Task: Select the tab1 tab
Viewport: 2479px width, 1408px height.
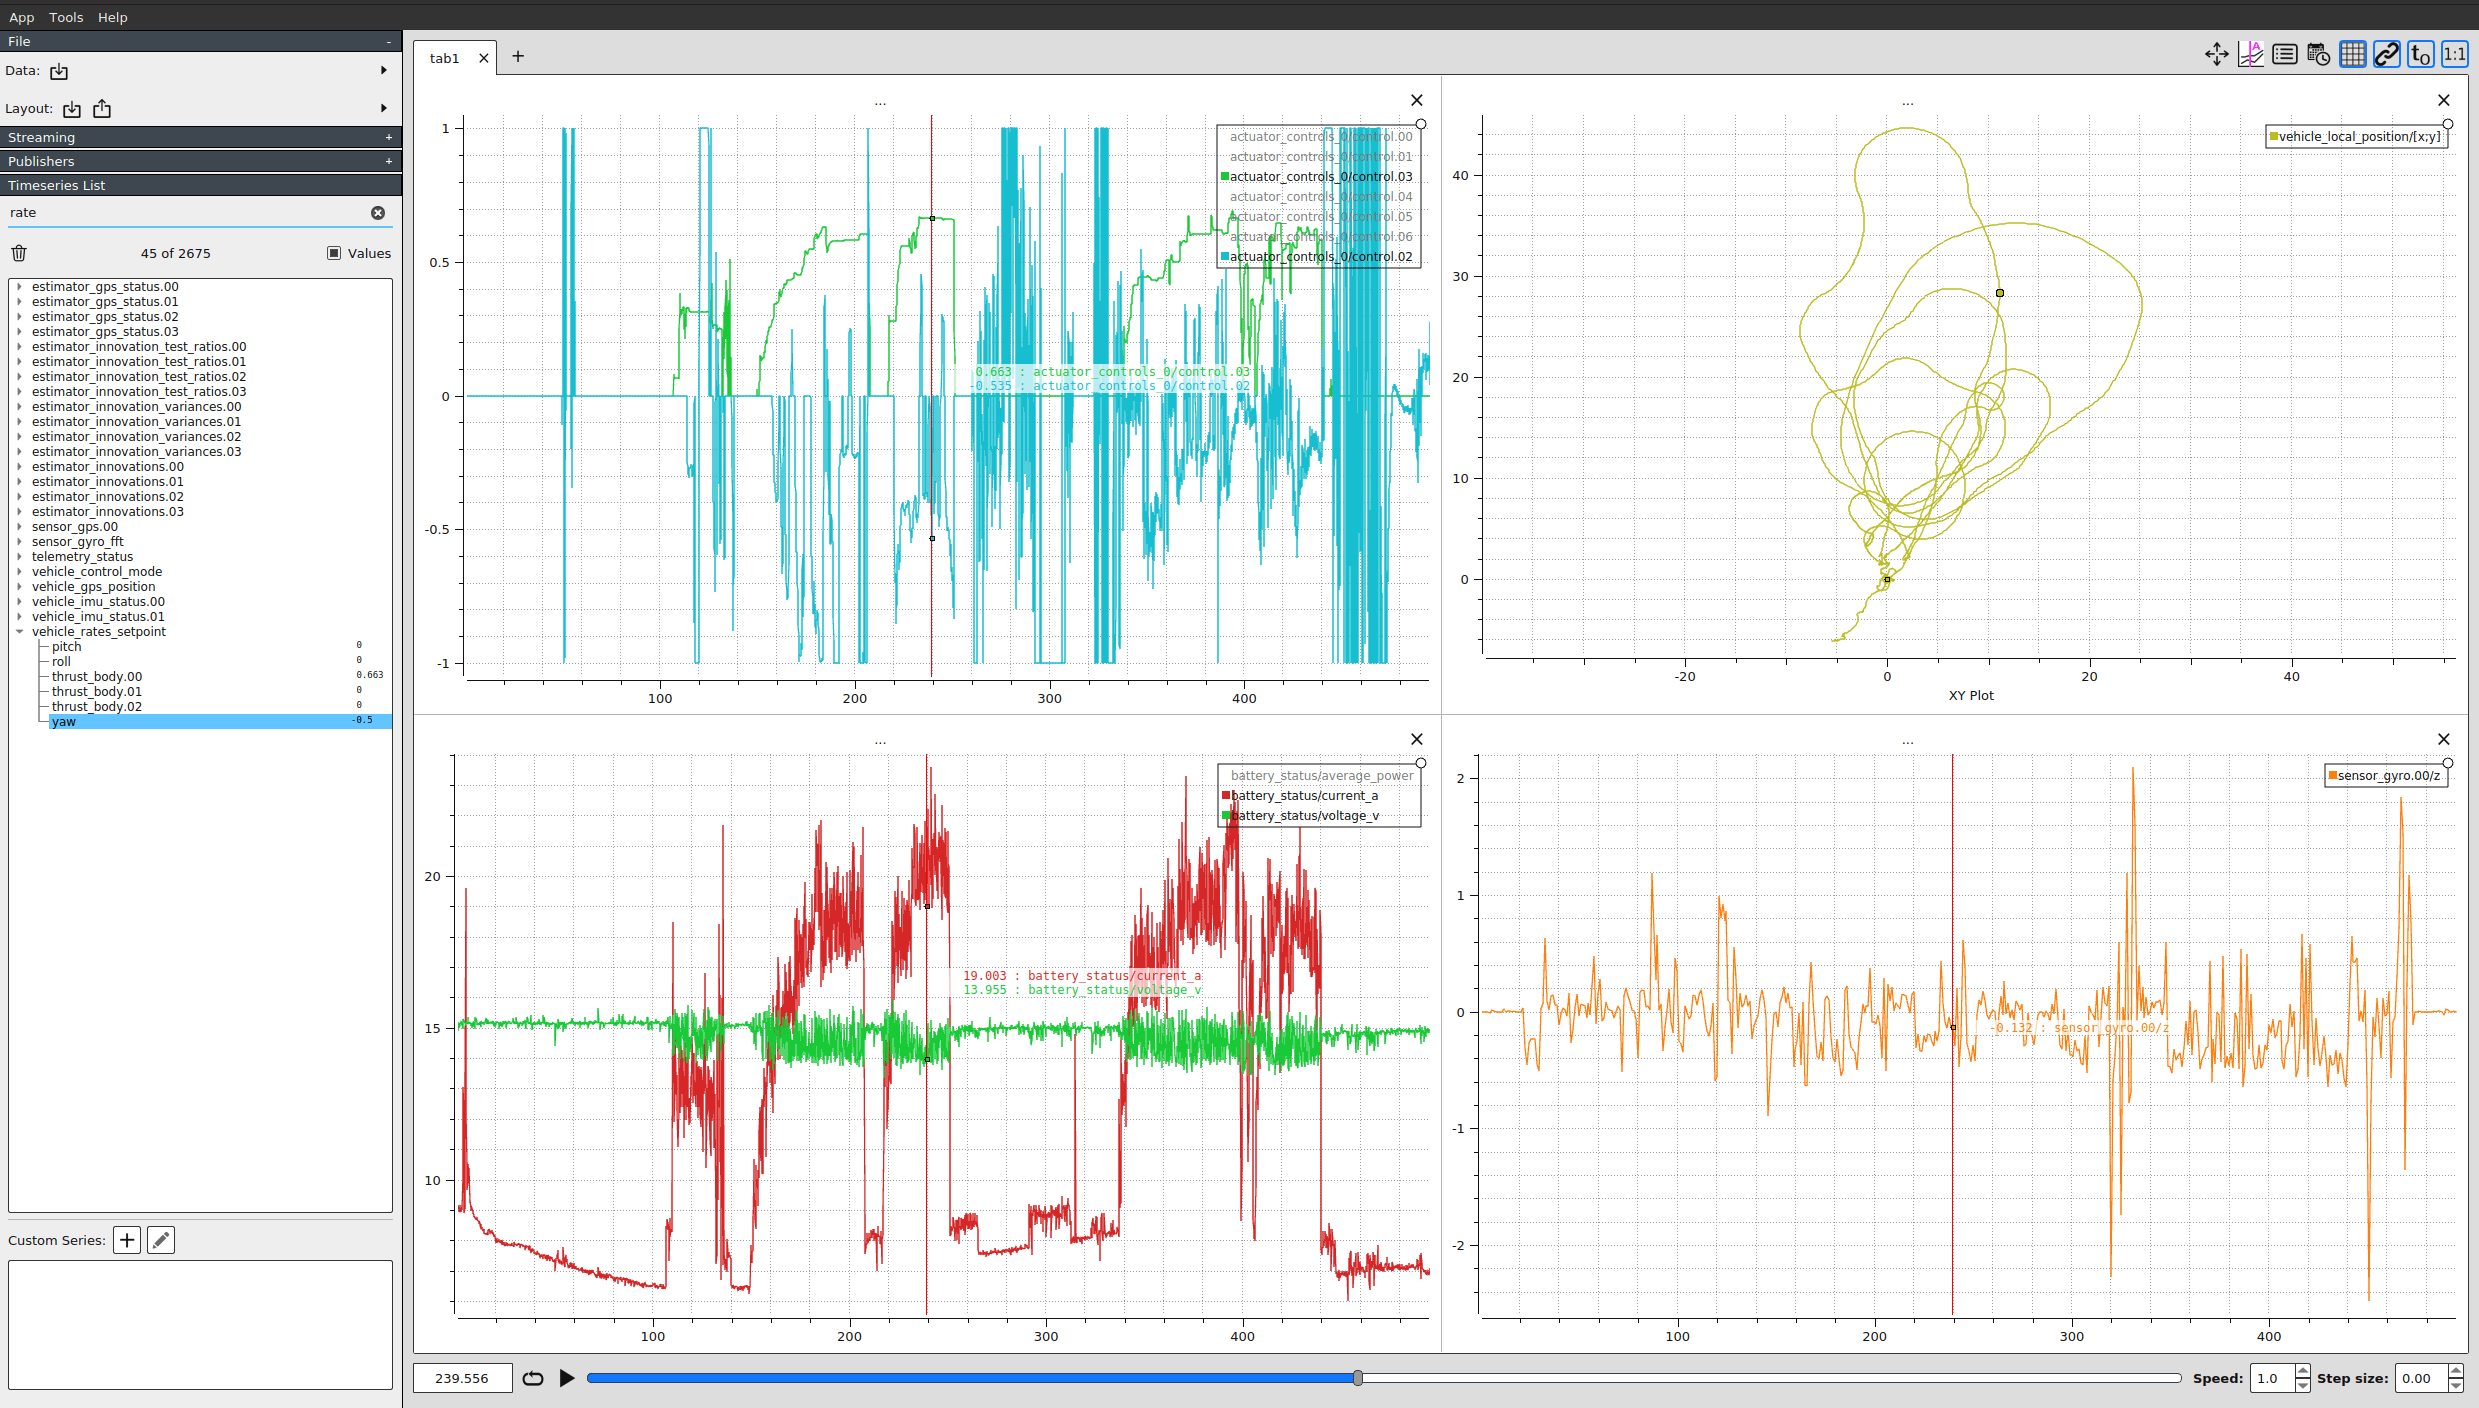Action: (444, 58)
